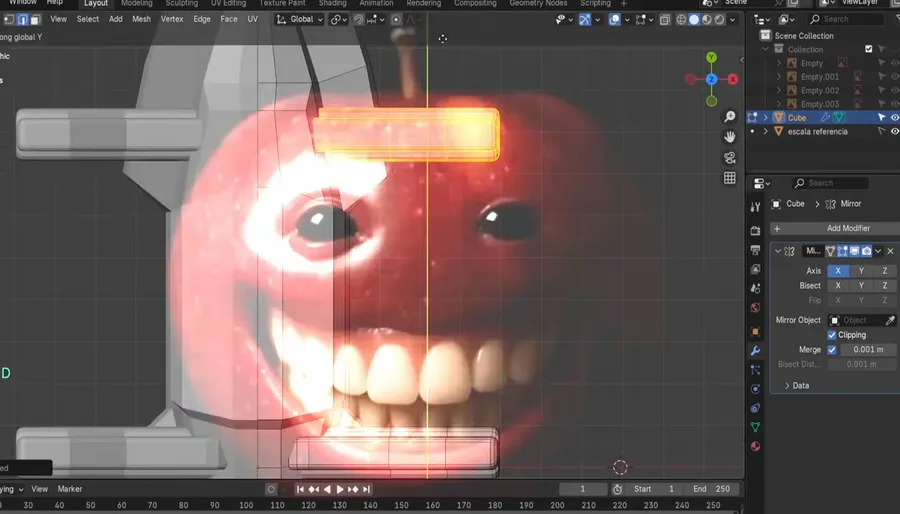Image resolution: width=900 pixels, height=514 pixels.
Task: Click the Merge distance 0.001 m field
Action: point(868,349)
